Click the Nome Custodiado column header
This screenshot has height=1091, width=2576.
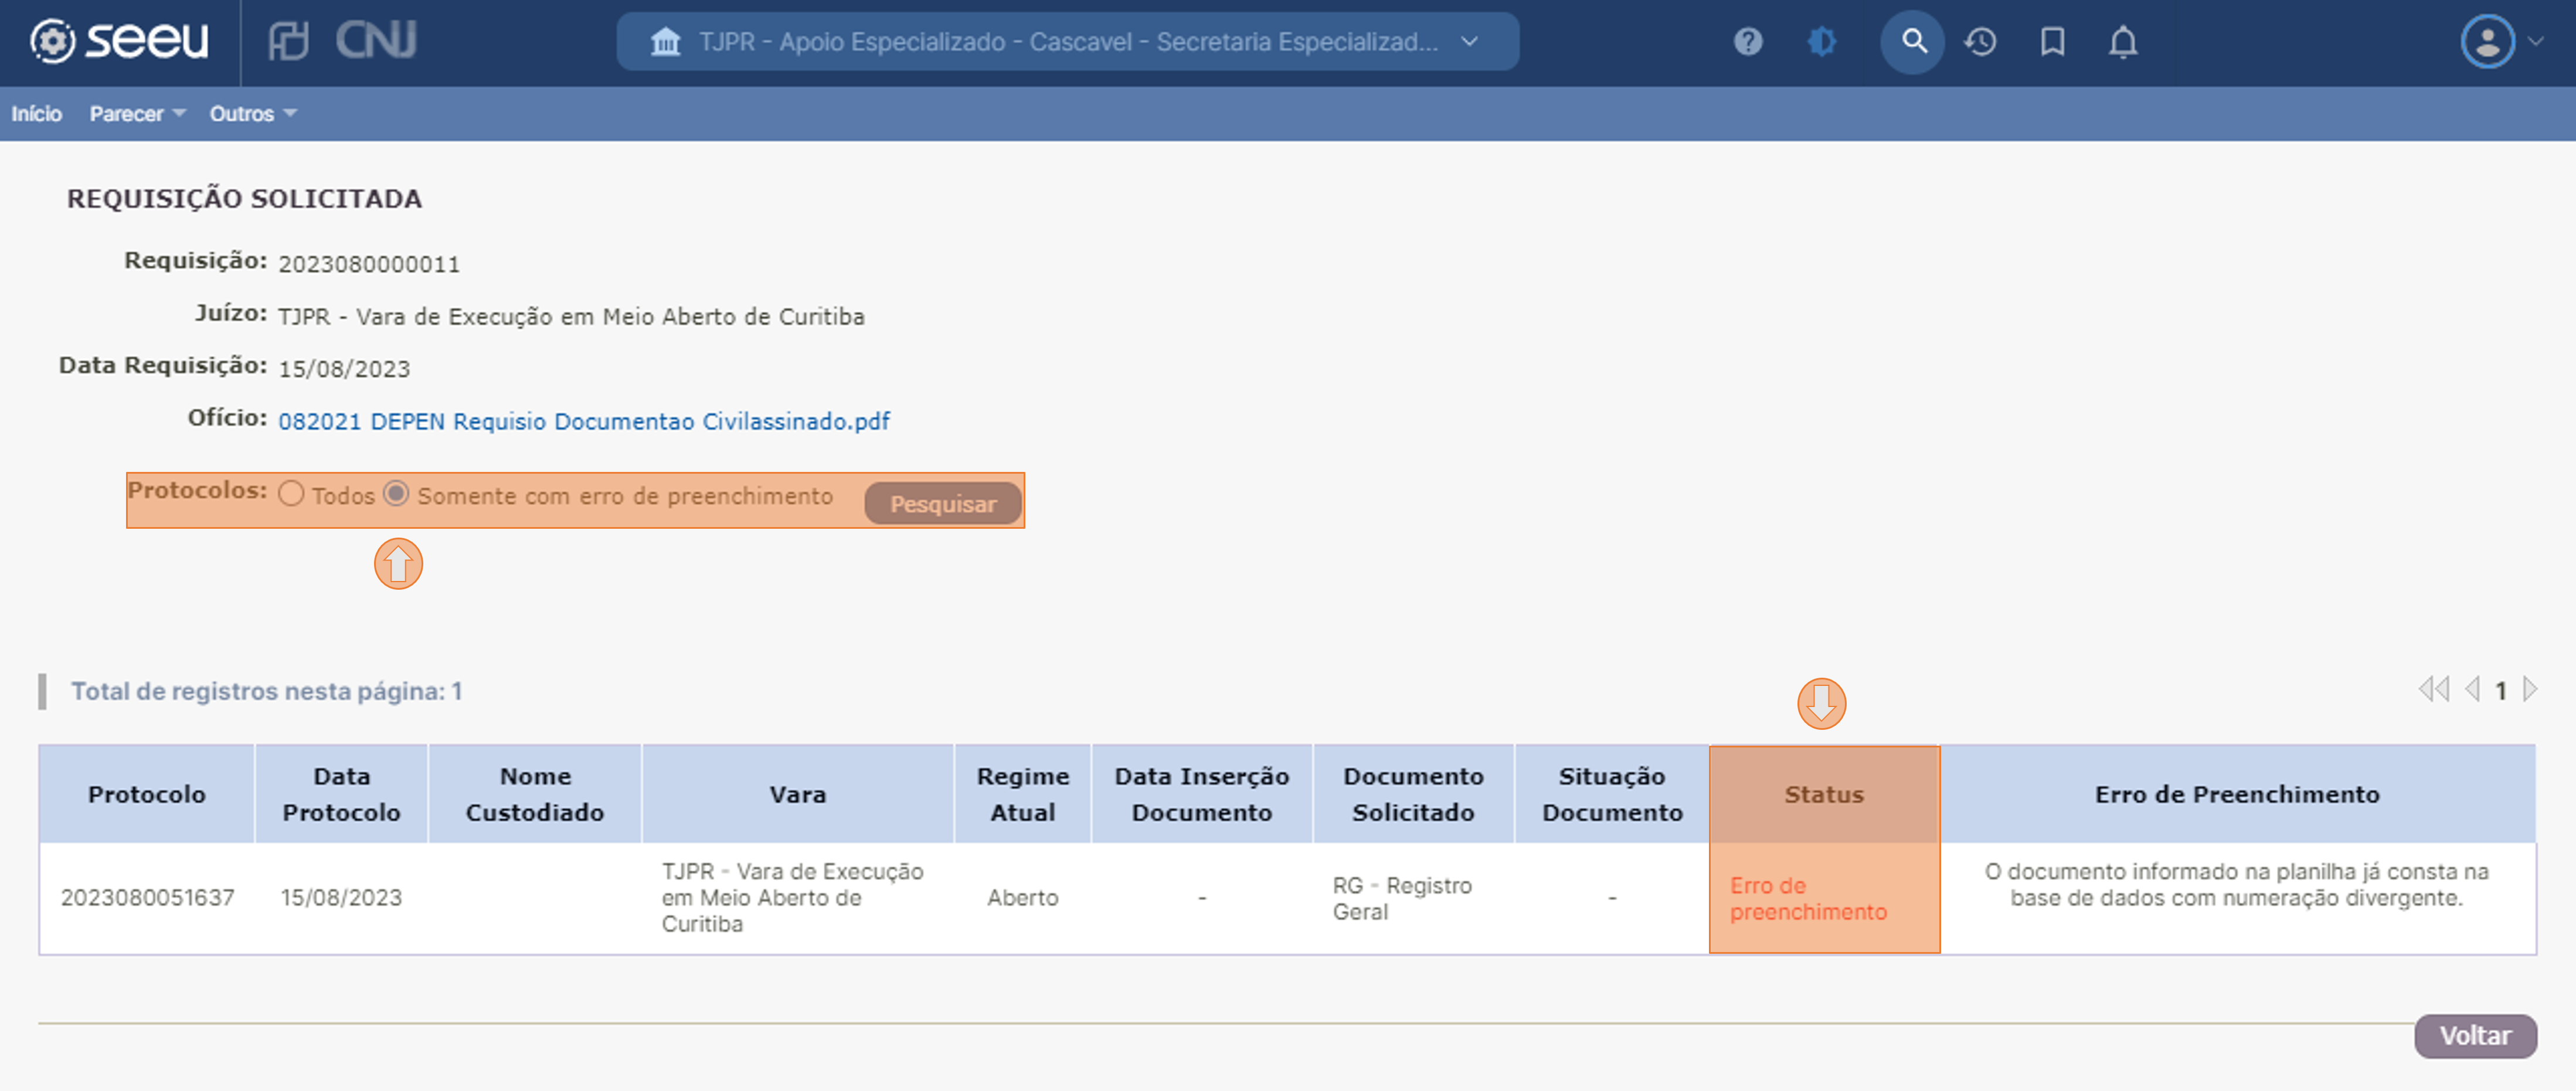click(x=535, y=794)
